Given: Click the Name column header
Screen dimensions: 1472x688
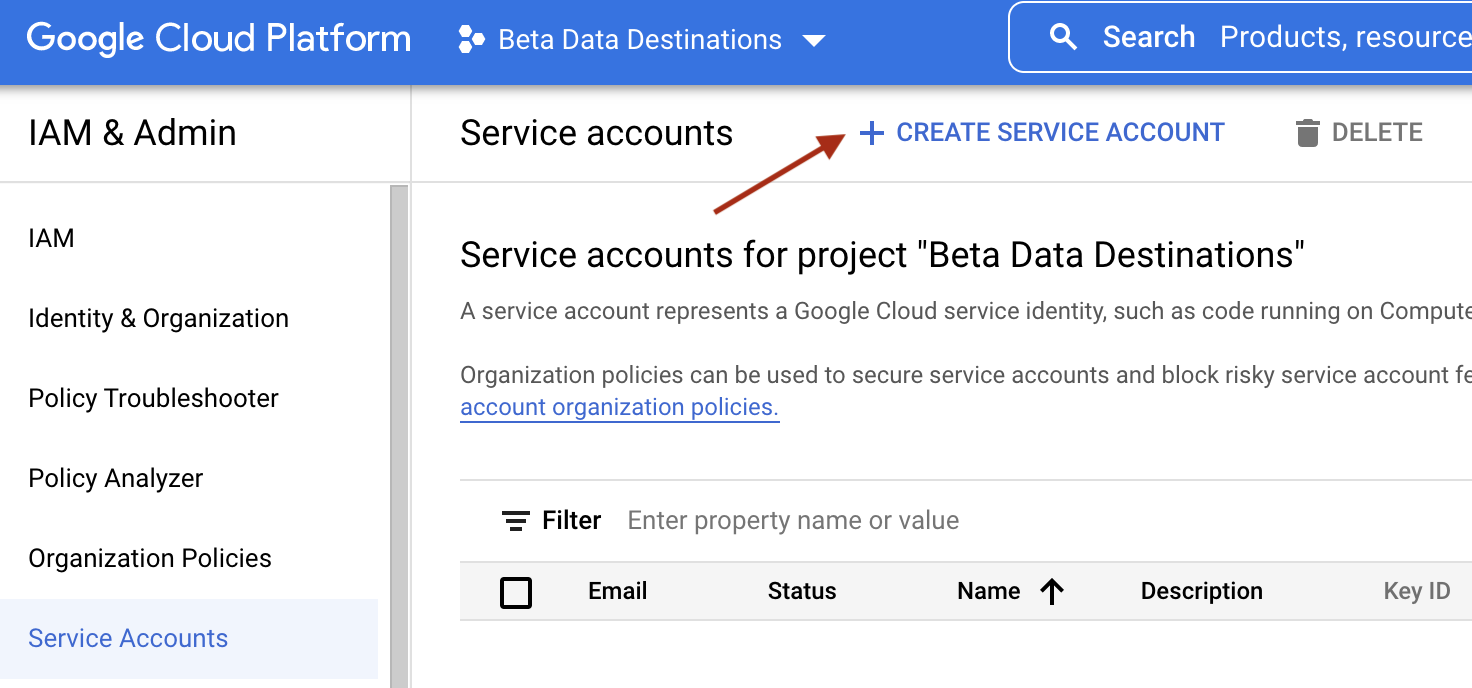Looking at the screenshot, I should 988,591.
